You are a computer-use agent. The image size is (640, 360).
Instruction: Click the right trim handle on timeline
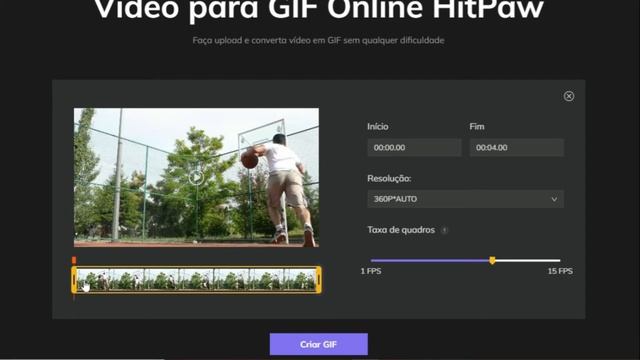point(318,280)
